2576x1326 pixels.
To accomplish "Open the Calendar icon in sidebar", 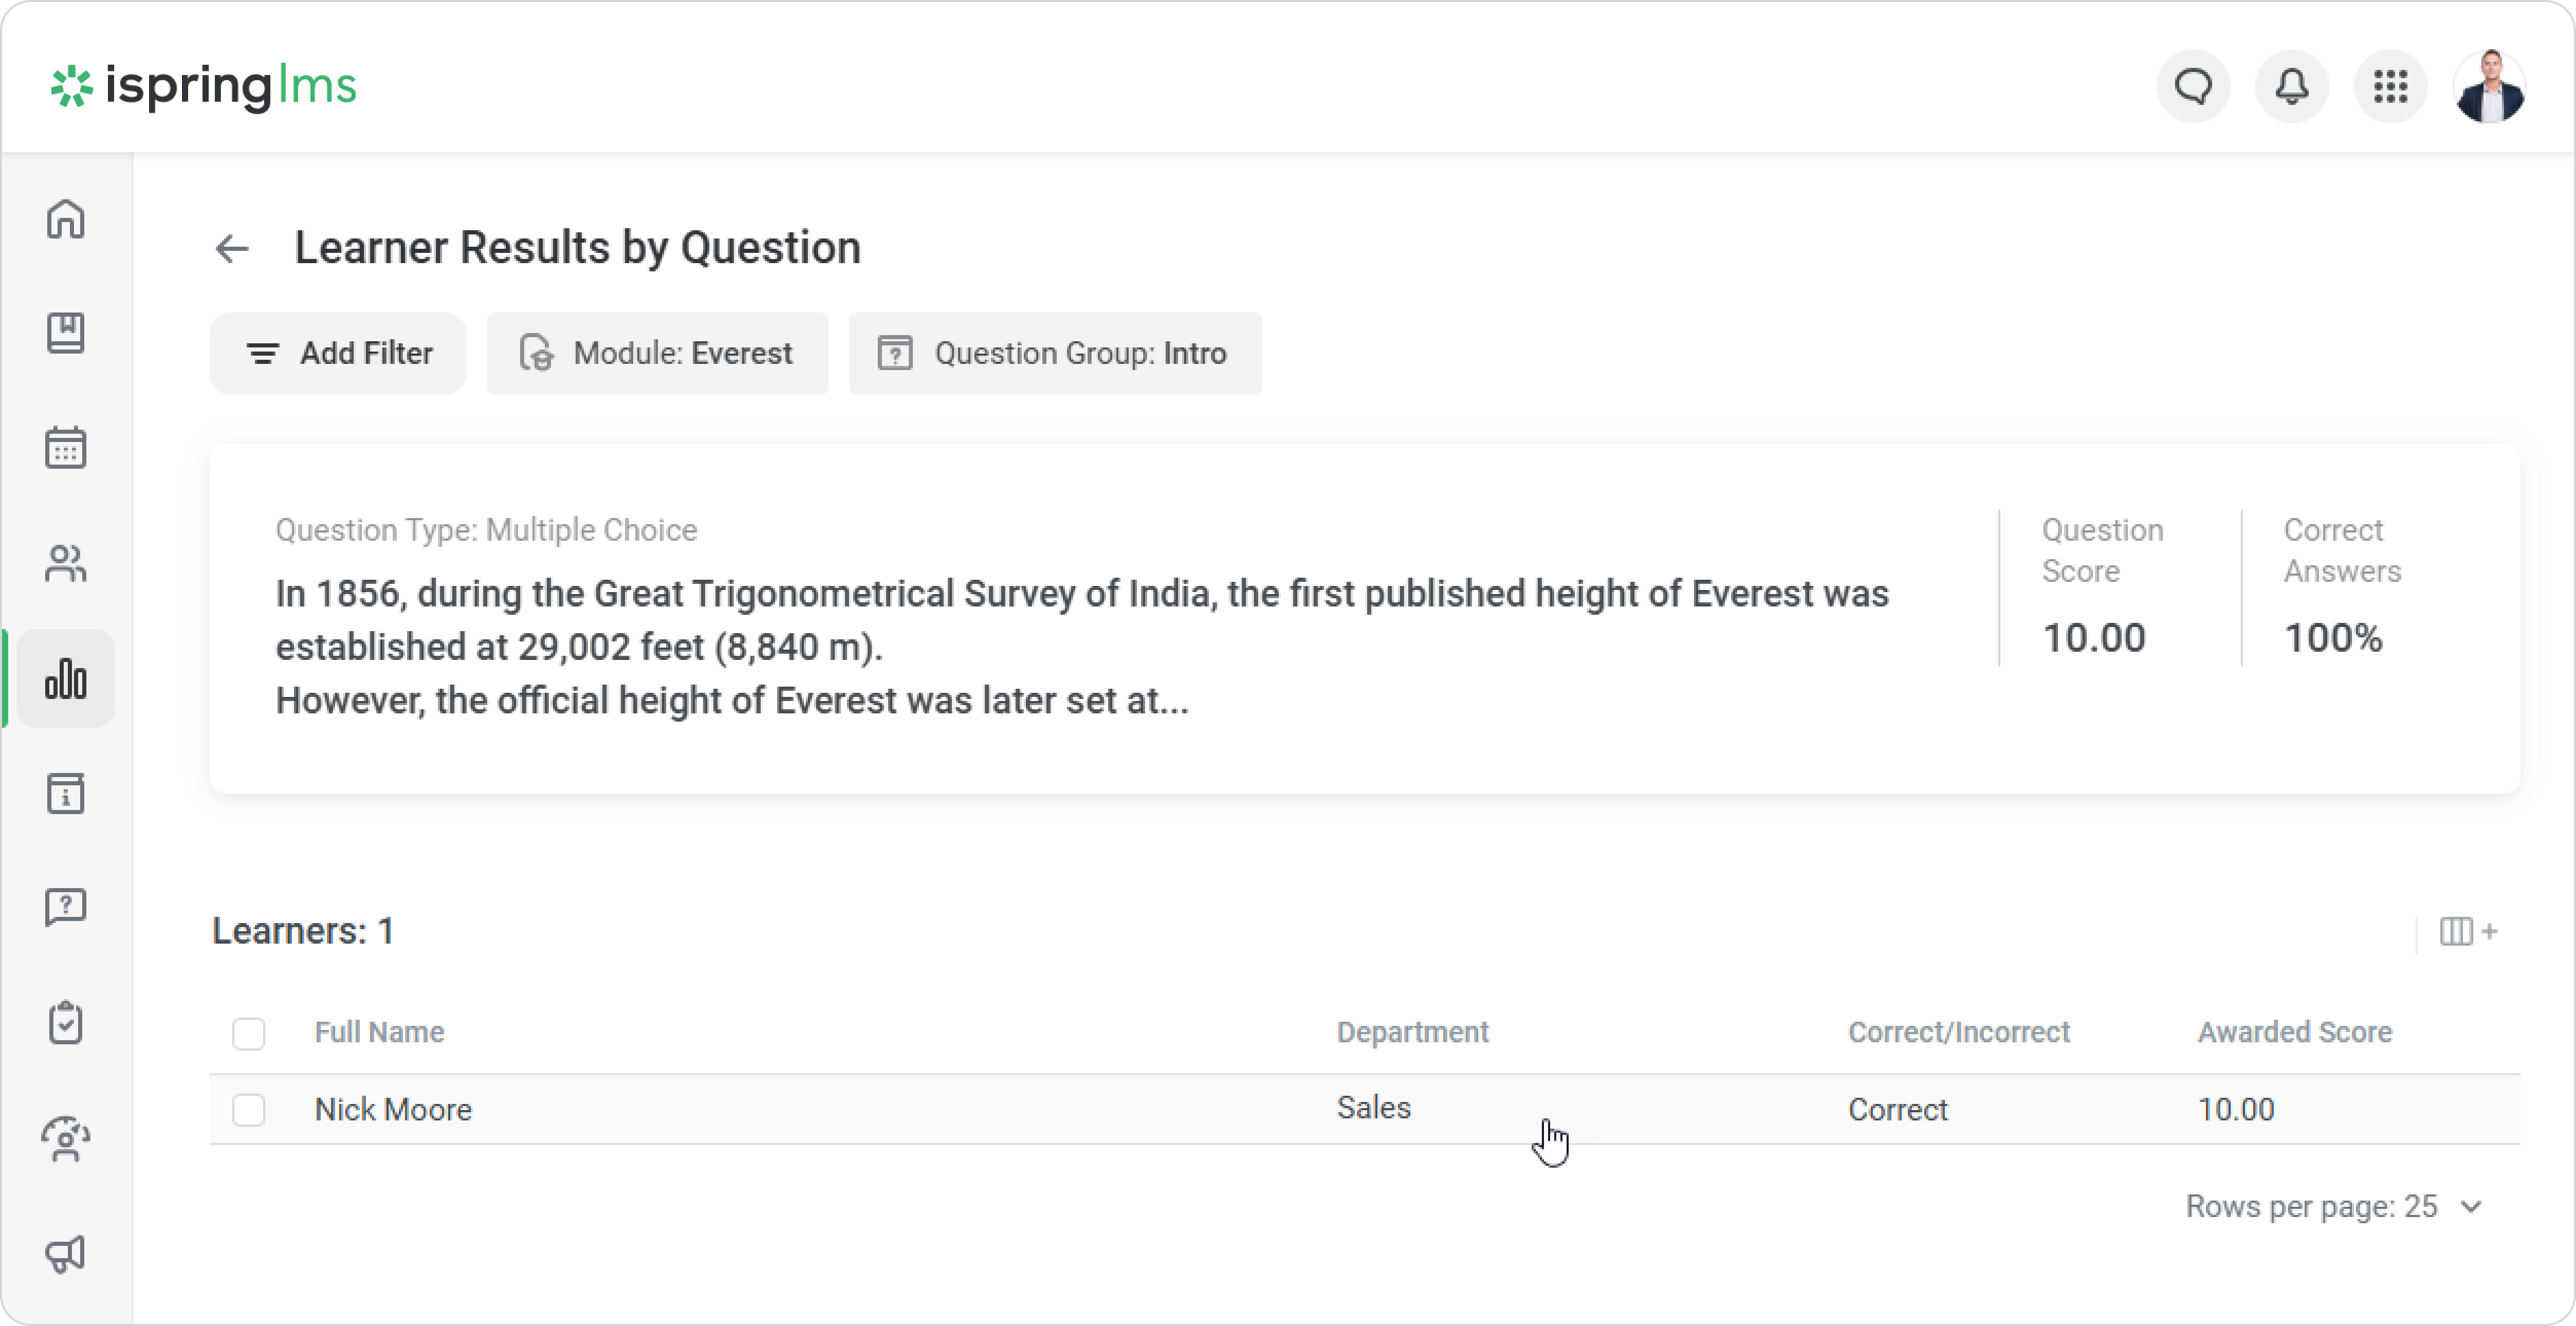I will (66, 448).
